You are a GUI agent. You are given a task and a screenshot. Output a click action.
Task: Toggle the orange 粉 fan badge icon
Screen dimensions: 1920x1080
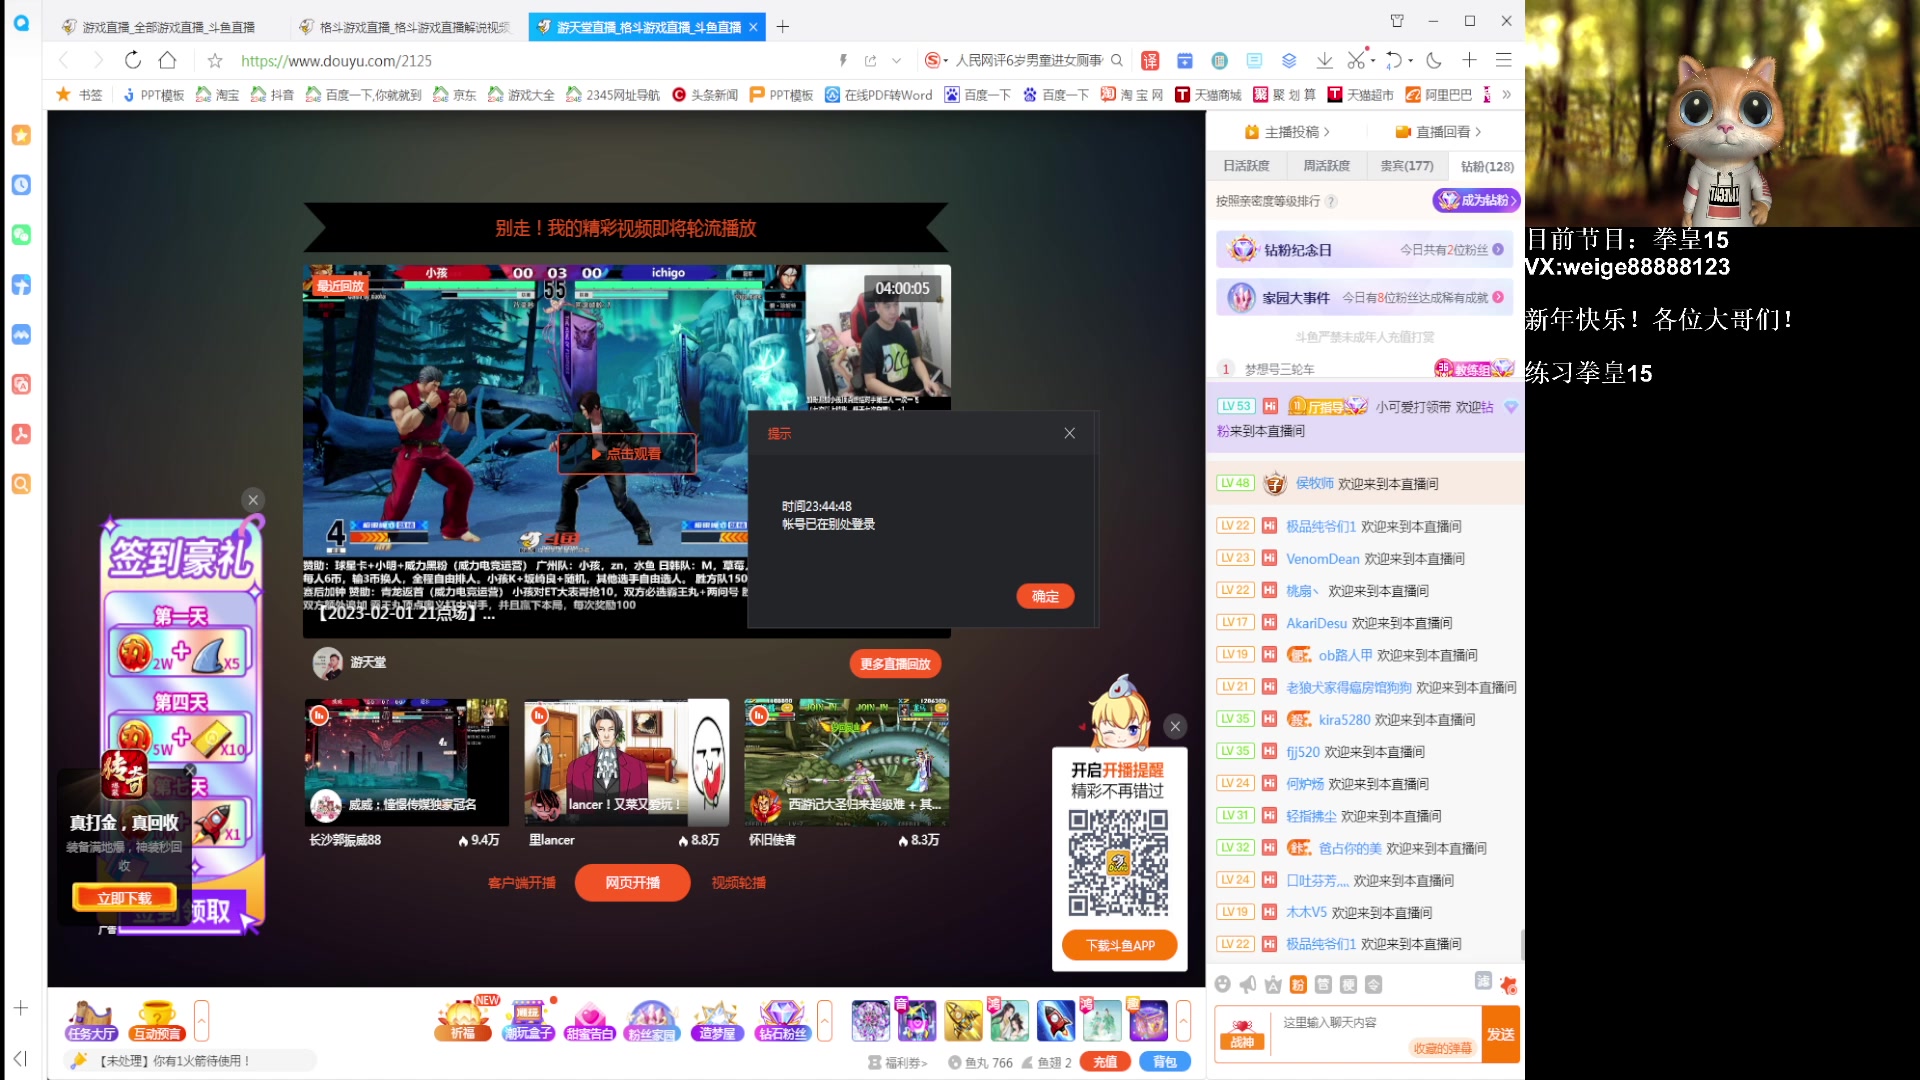point(1298,985)
